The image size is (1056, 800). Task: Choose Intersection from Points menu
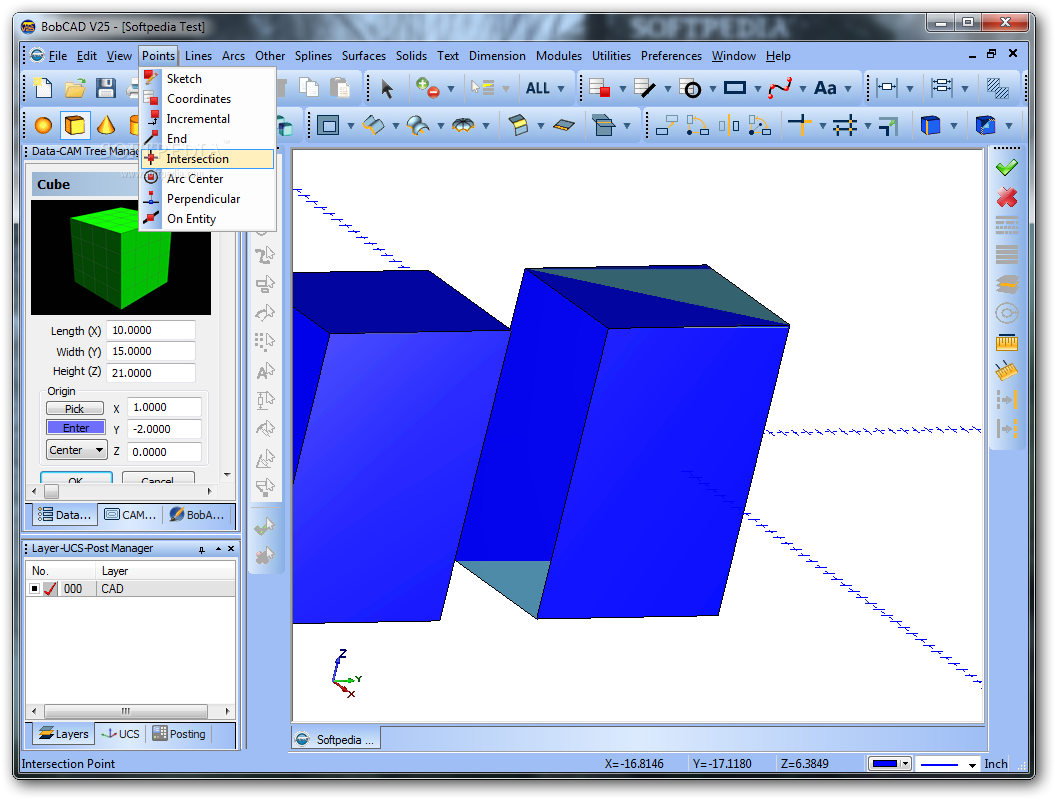[x=207, y=159]
